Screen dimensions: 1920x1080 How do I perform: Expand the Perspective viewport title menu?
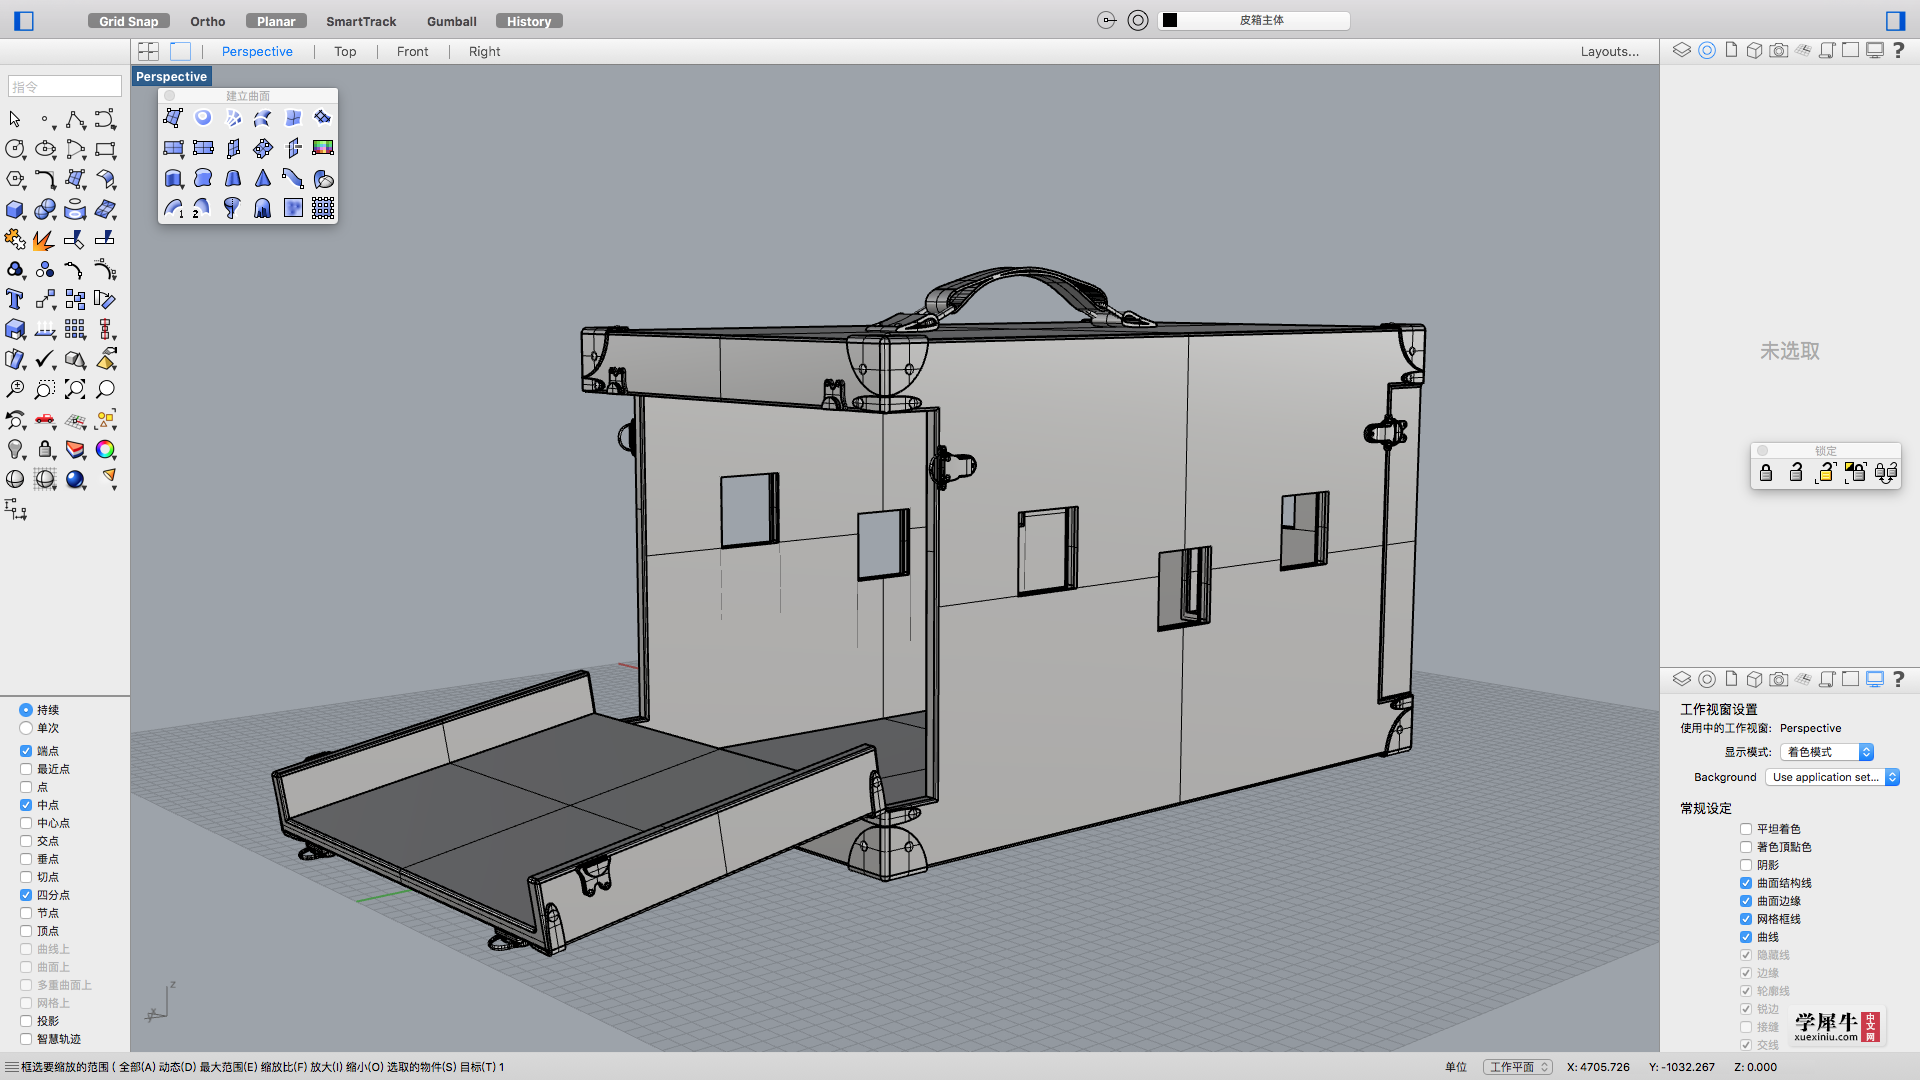(171, 76)
